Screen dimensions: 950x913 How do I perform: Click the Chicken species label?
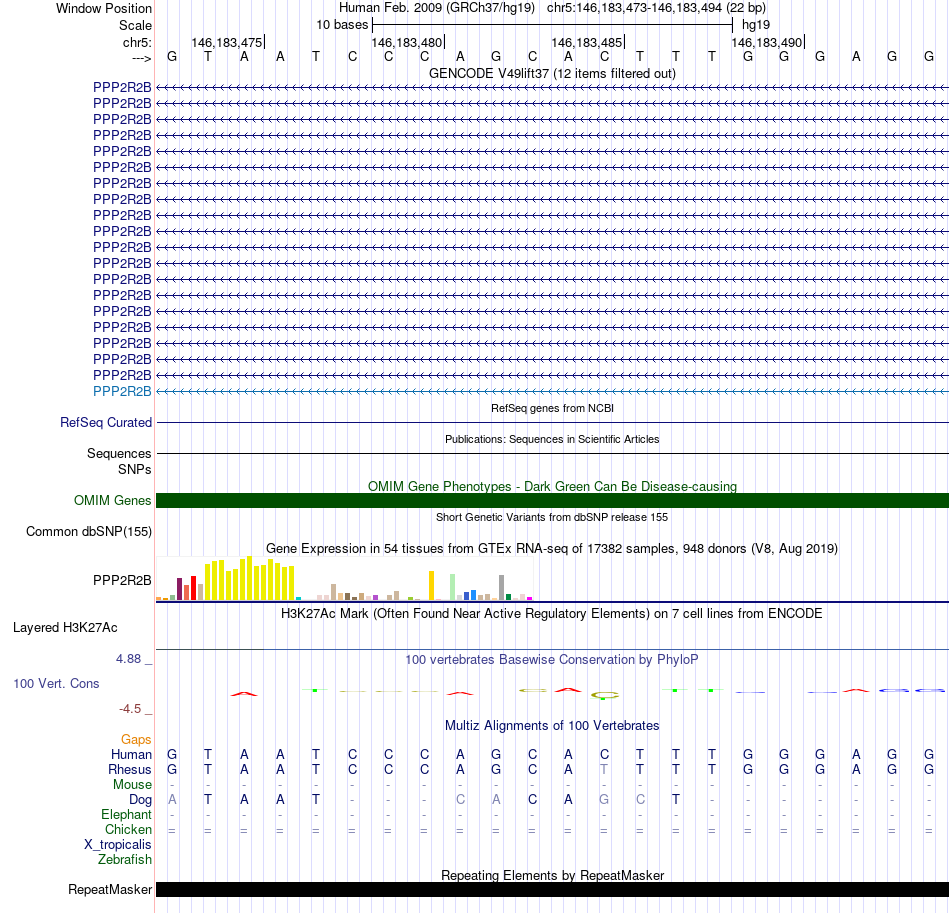(128, 829)
